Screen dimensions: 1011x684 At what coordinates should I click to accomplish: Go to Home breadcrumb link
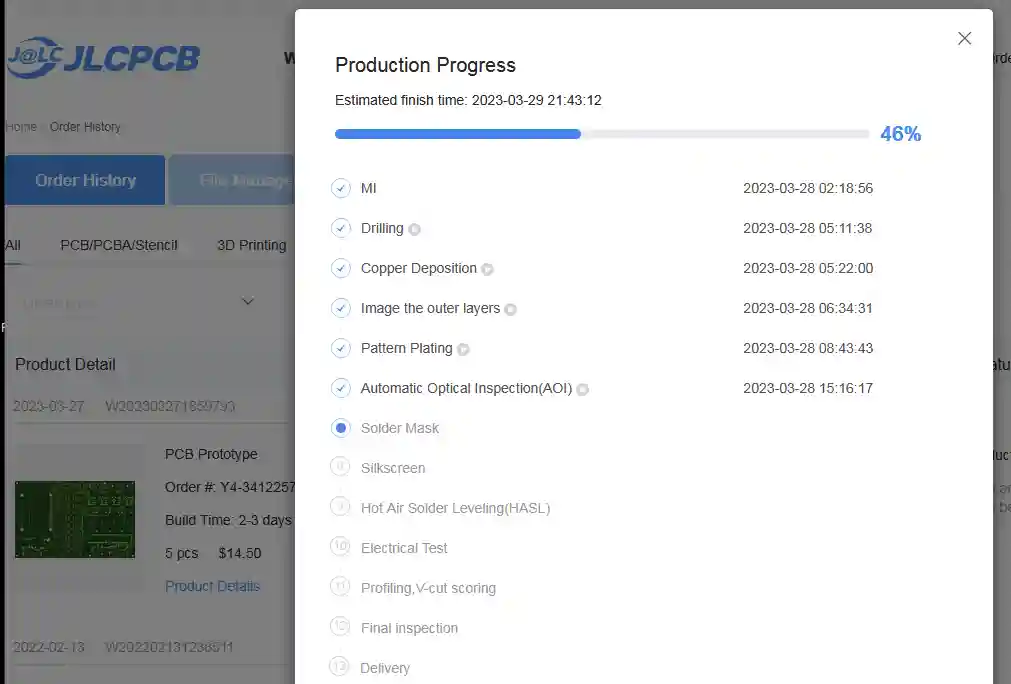[x=20, y=127]
